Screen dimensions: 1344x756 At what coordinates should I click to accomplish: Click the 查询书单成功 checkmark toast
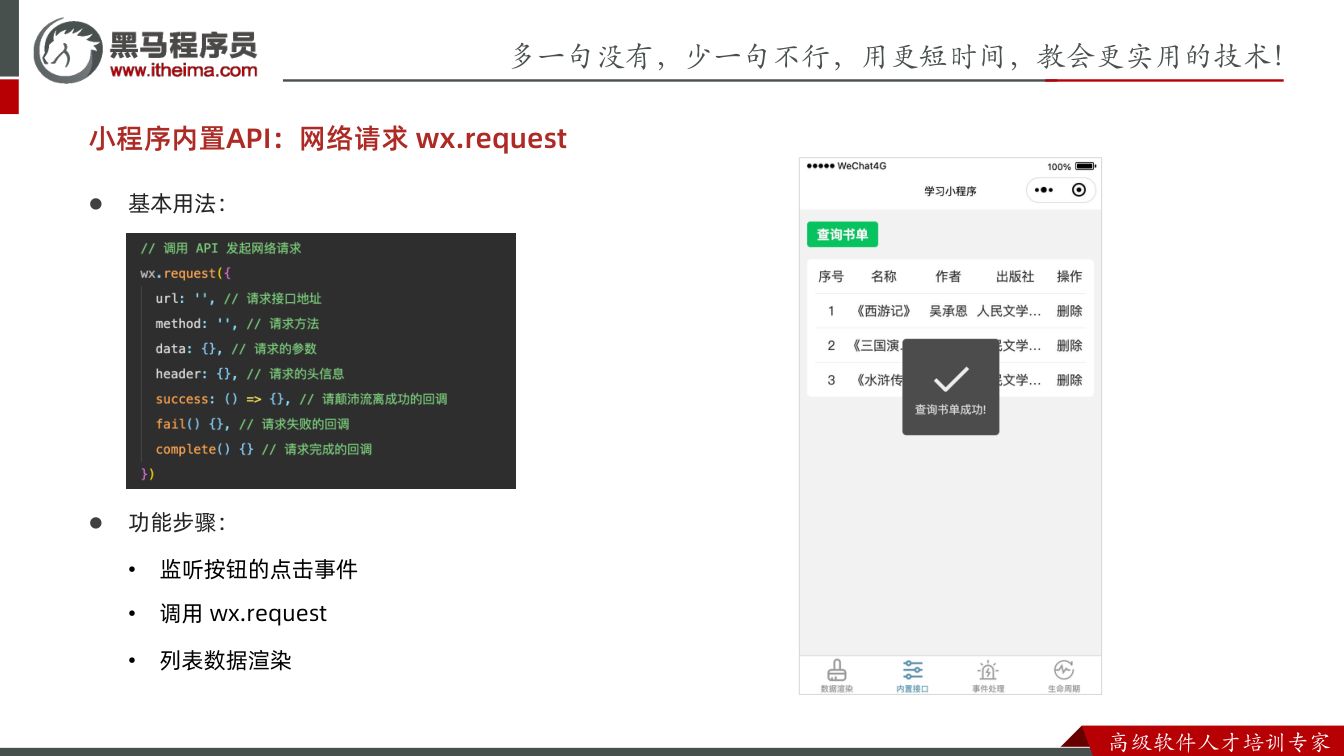950,387
